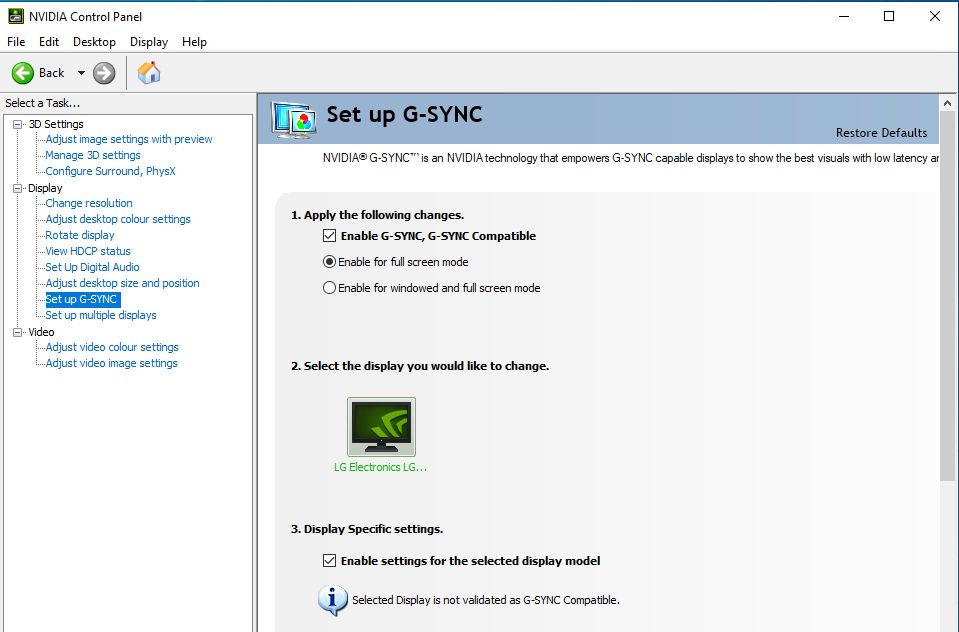This screenshot has width=959, height=632.
Task: Open Adjust desktop colour settings
Action: point(117,218)
